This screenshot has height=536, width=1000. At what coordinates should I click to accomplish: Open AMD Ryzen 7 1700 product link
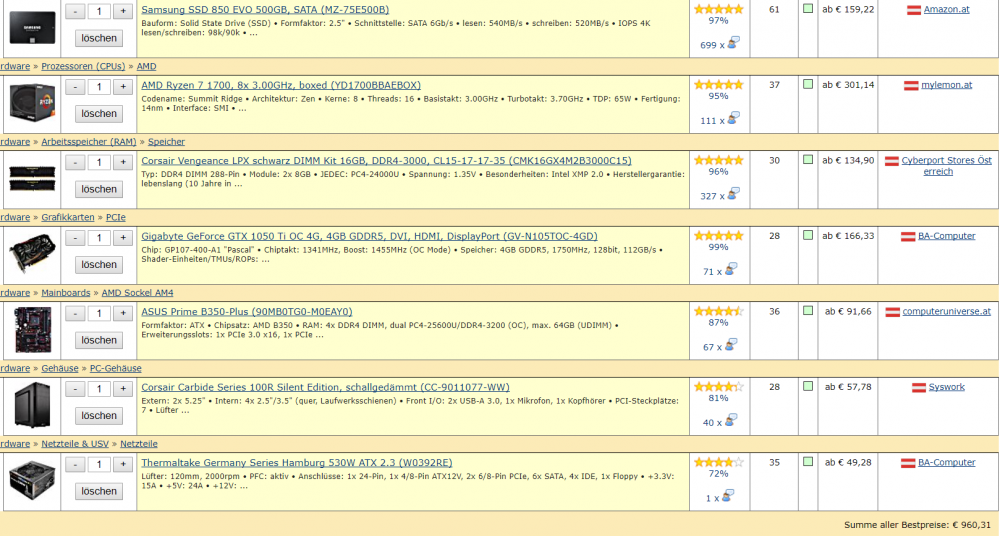pos(281,85)
